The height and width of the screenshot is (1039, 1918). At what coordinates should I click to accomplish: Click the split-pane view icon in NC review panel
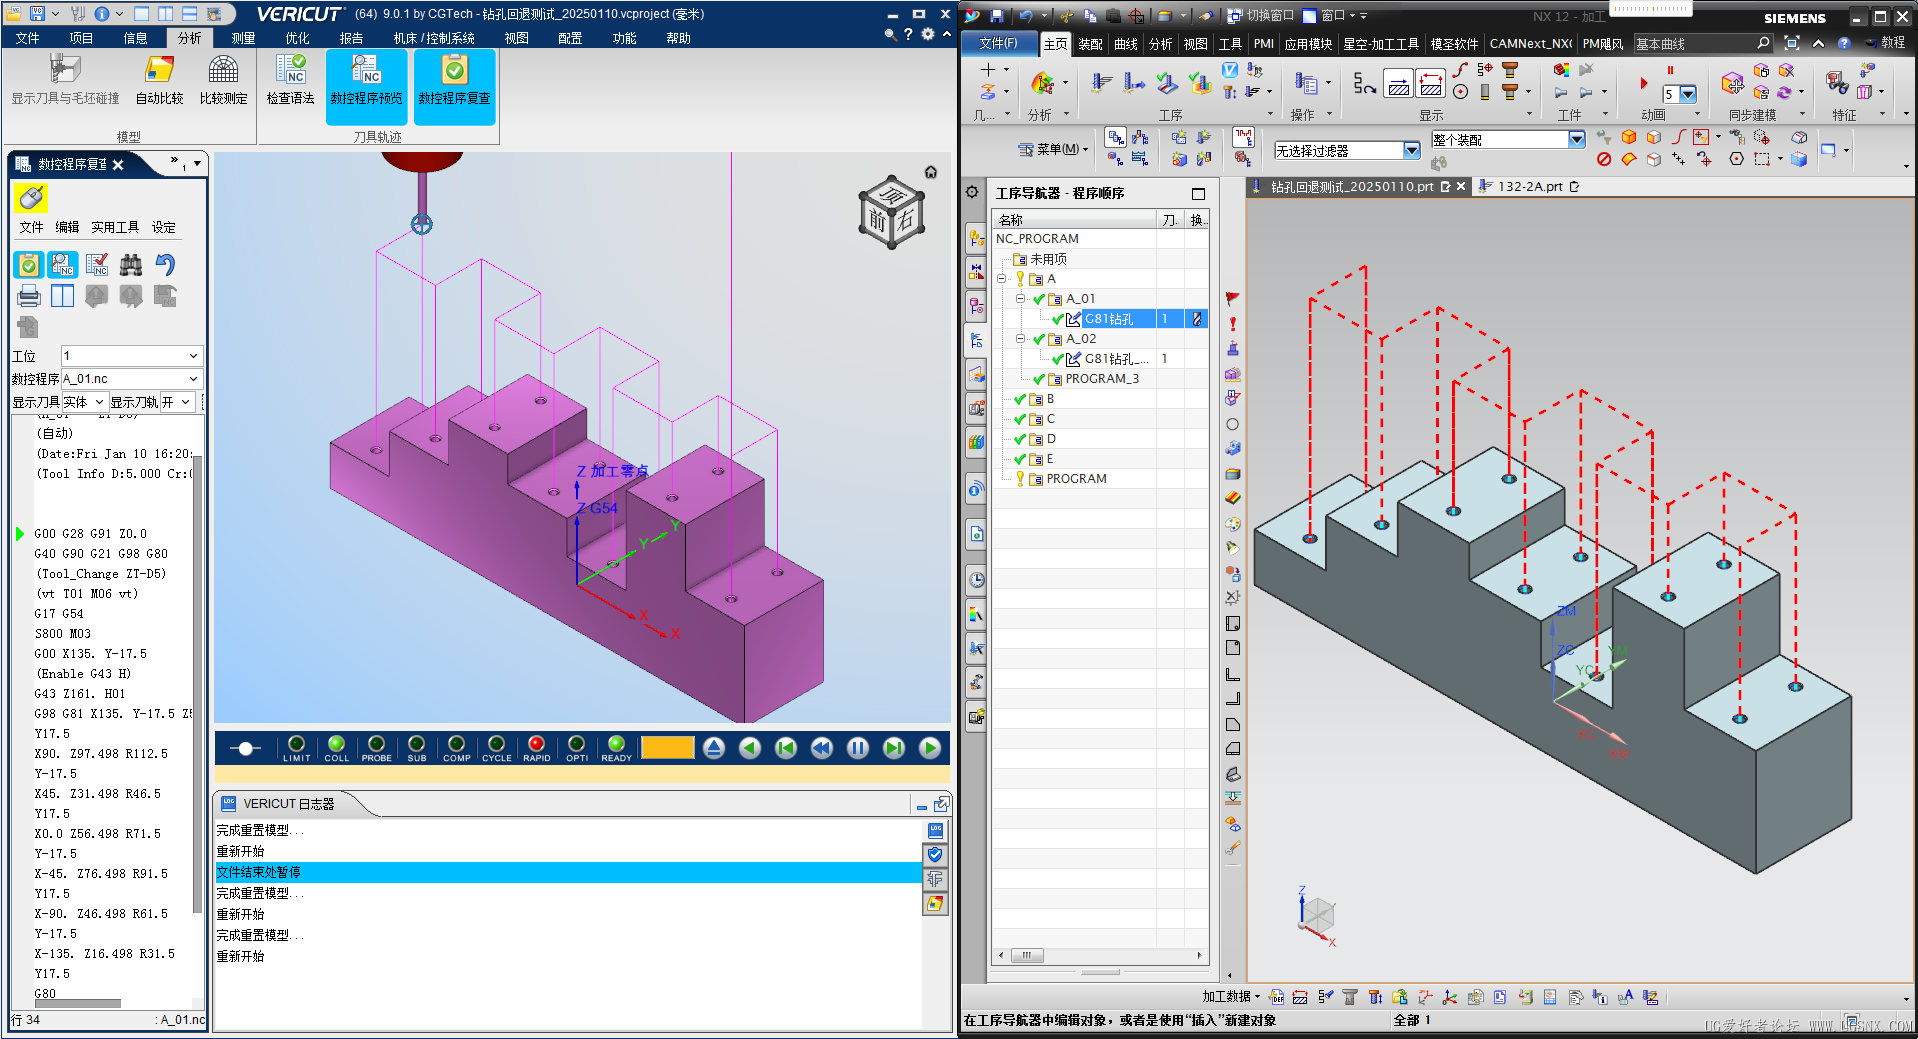[62, 296]
